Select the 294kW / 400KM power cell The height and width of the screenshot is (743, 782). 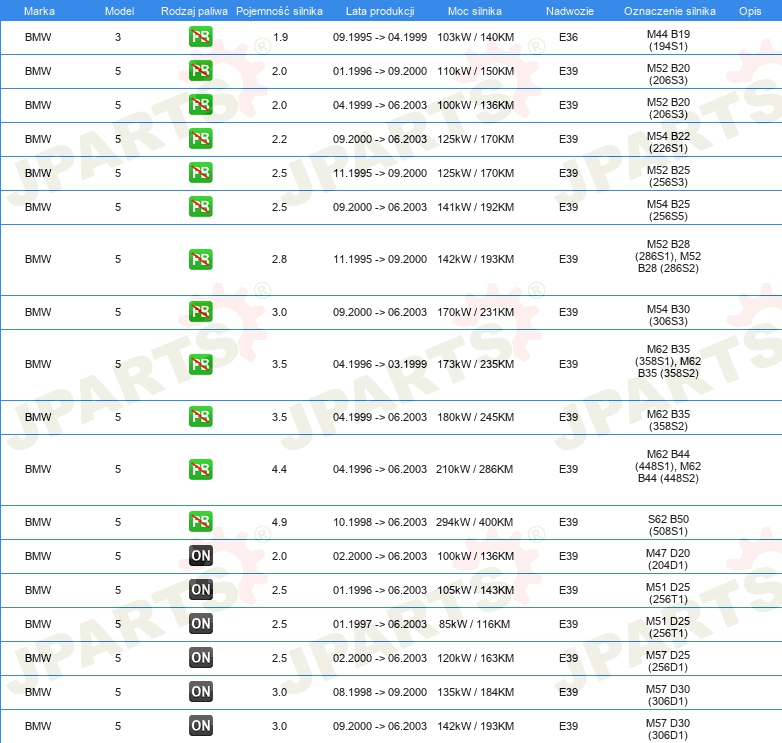pos(474,522)
